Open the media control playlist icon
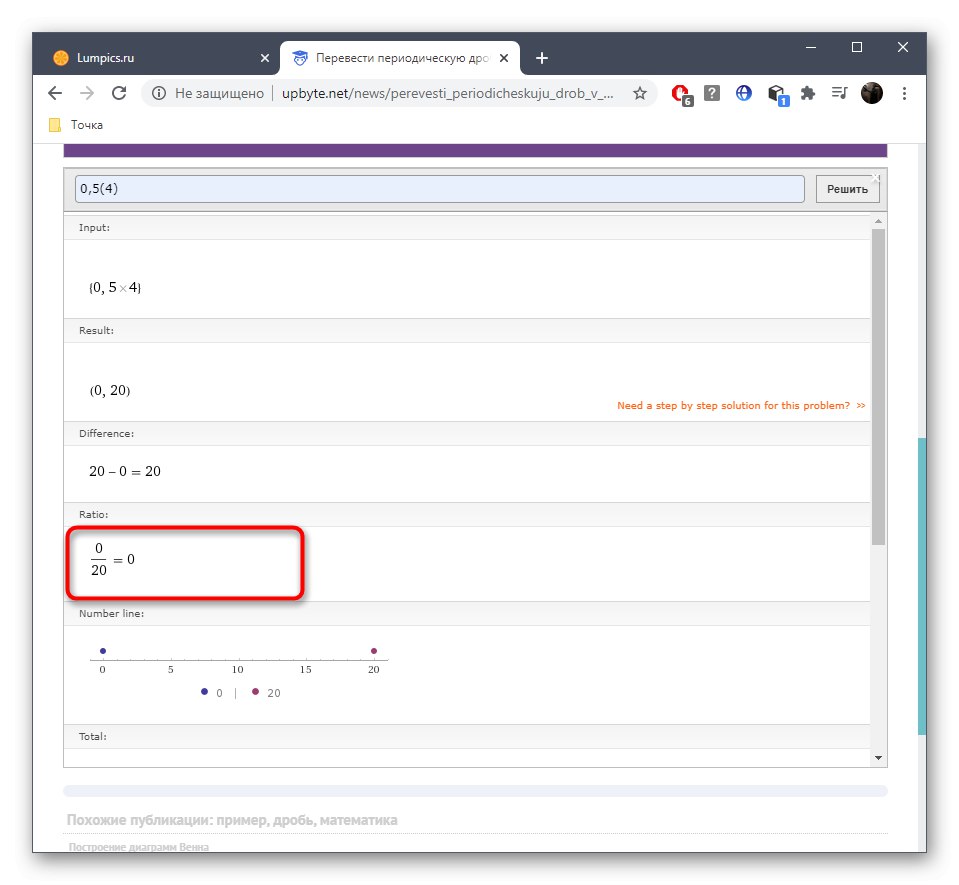This screenshot has height=885, width=959. (x=840, y=93)
